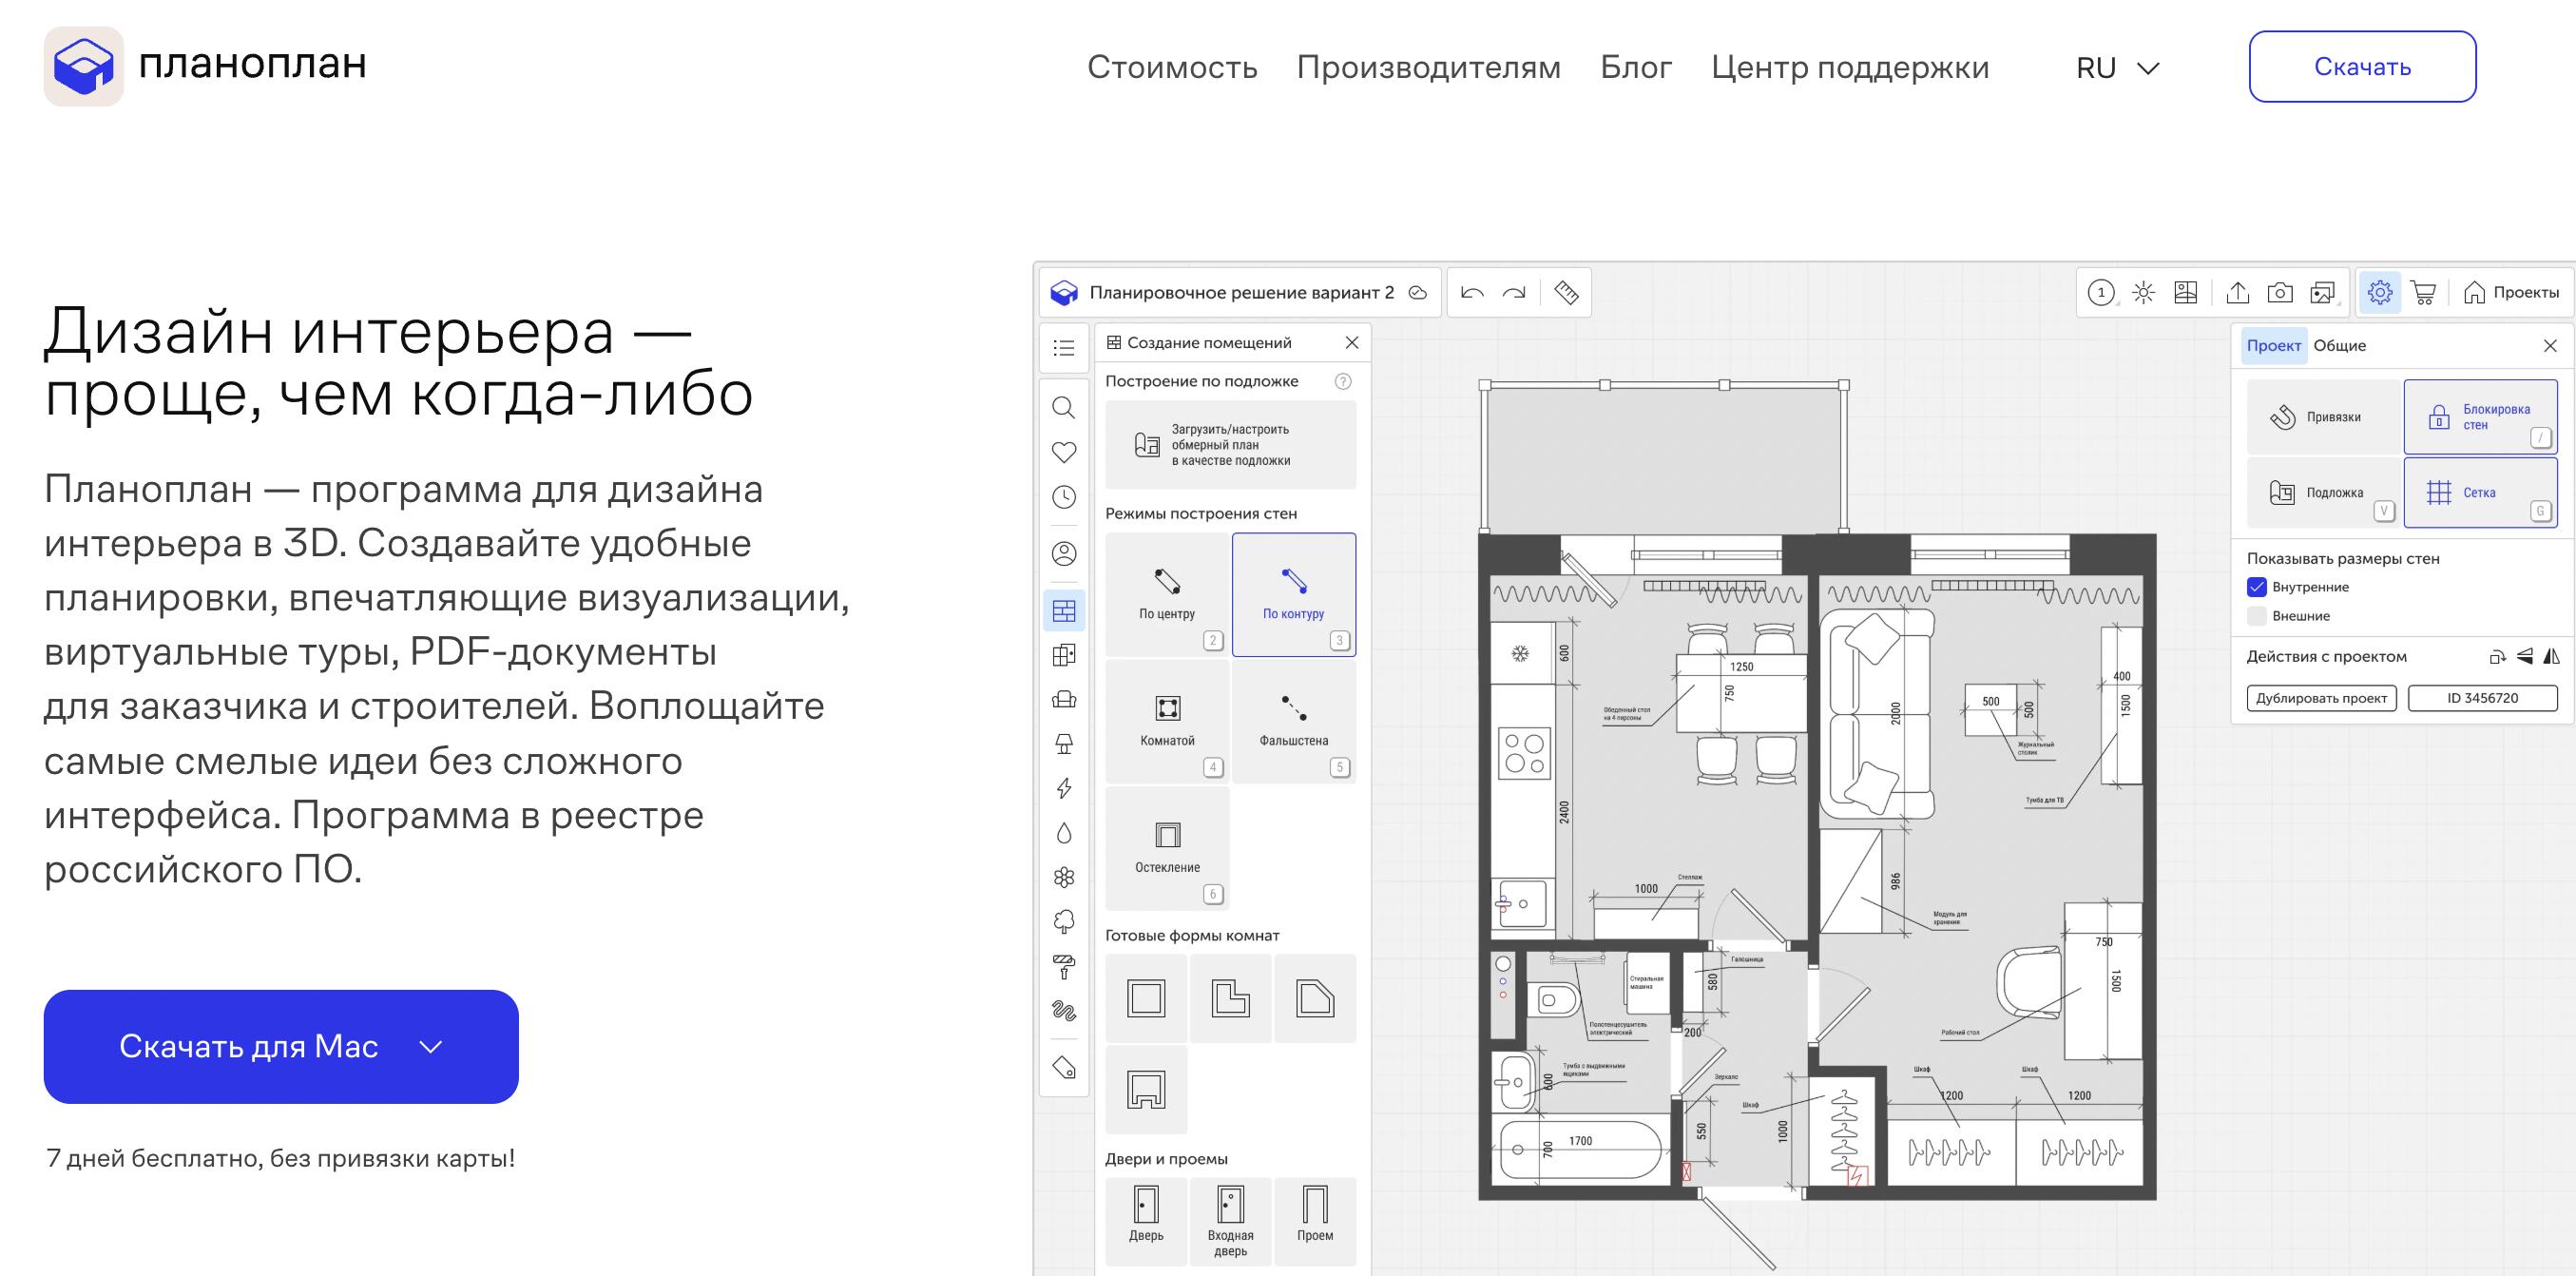Screen dimensions: 2576x1276
Task: Open the lamp lighting catalog icon
Action: pyautogui.click(x=1064, y=743)
